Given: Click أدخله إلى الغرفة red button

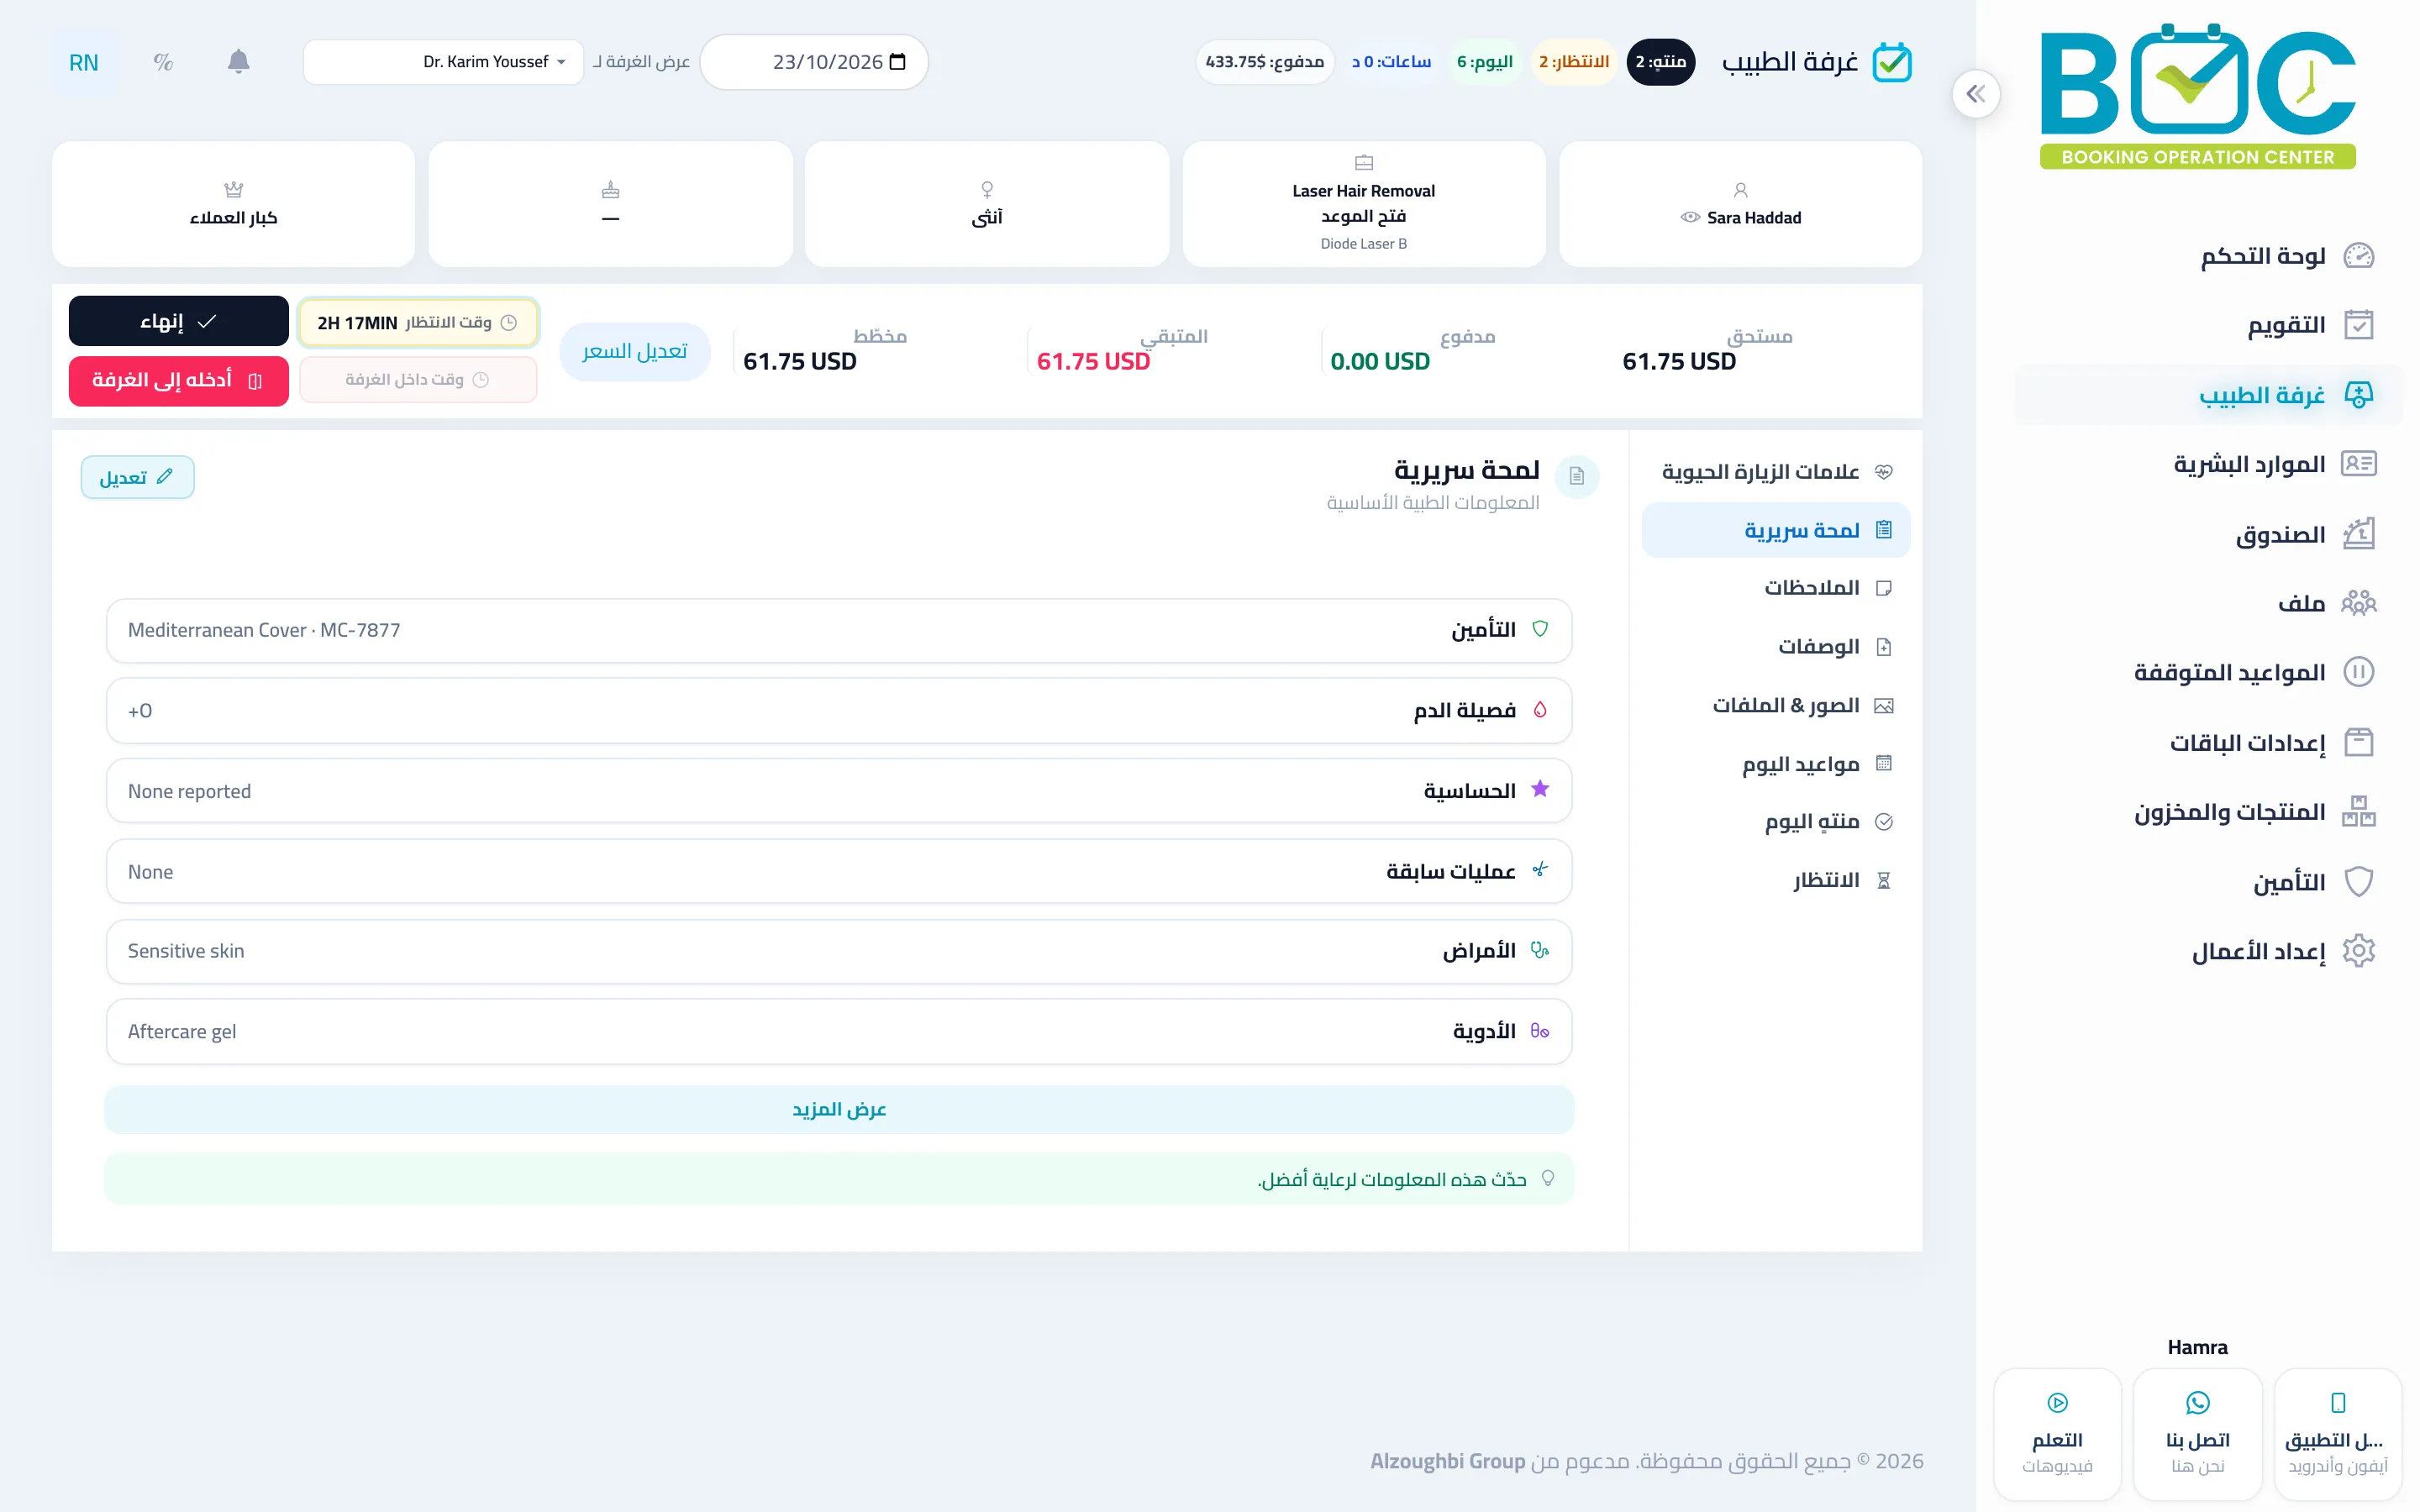Looking at the screenshot, I should pos(179,380).
